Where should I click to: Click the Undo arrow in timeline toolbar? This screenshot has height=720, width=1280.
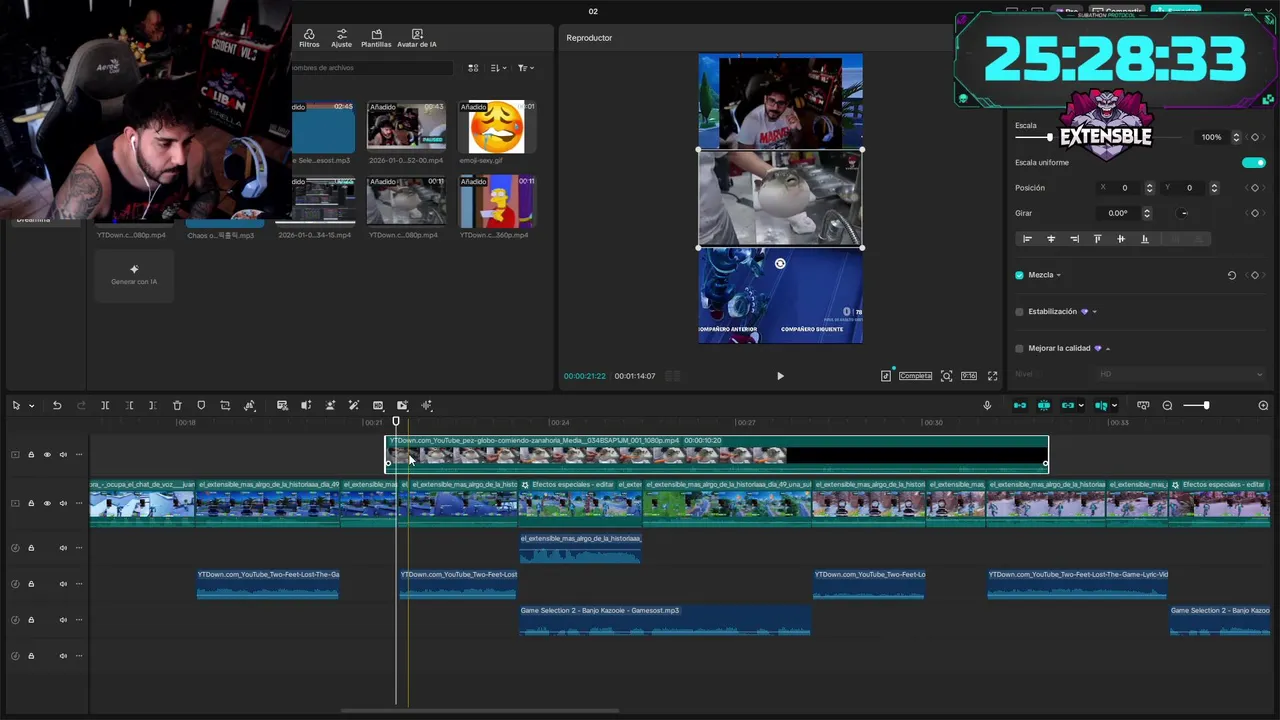pyautogui.click(x=57, y=405)
